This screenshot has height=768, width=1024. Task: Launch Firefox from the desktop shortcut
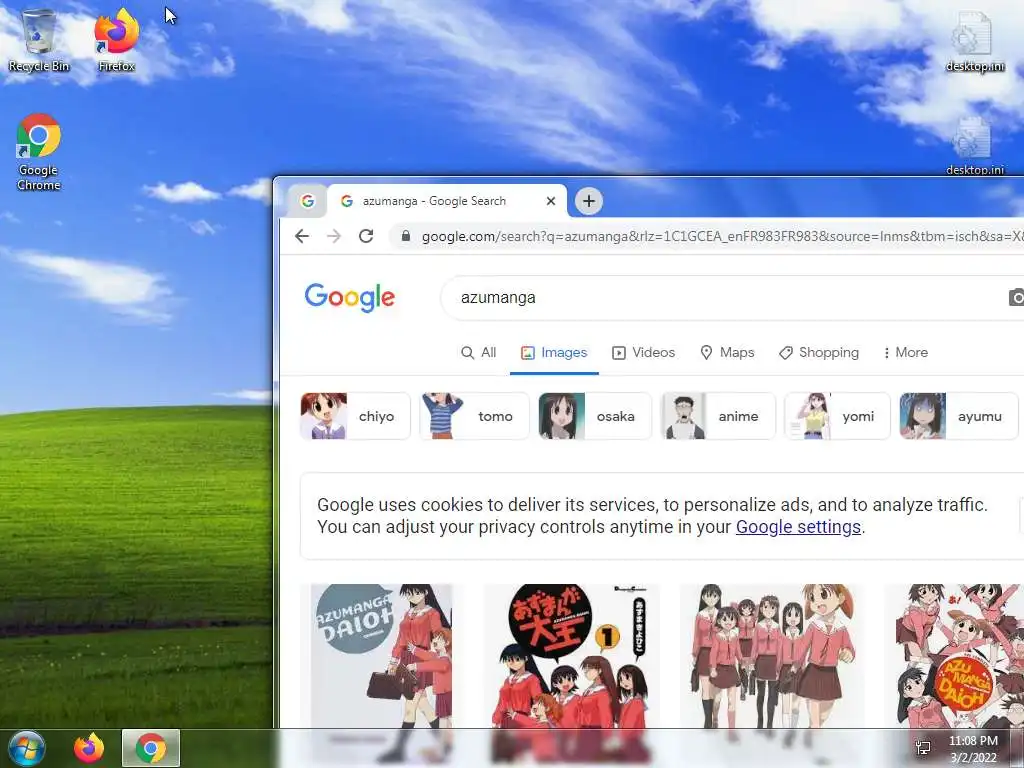point(116,40)
